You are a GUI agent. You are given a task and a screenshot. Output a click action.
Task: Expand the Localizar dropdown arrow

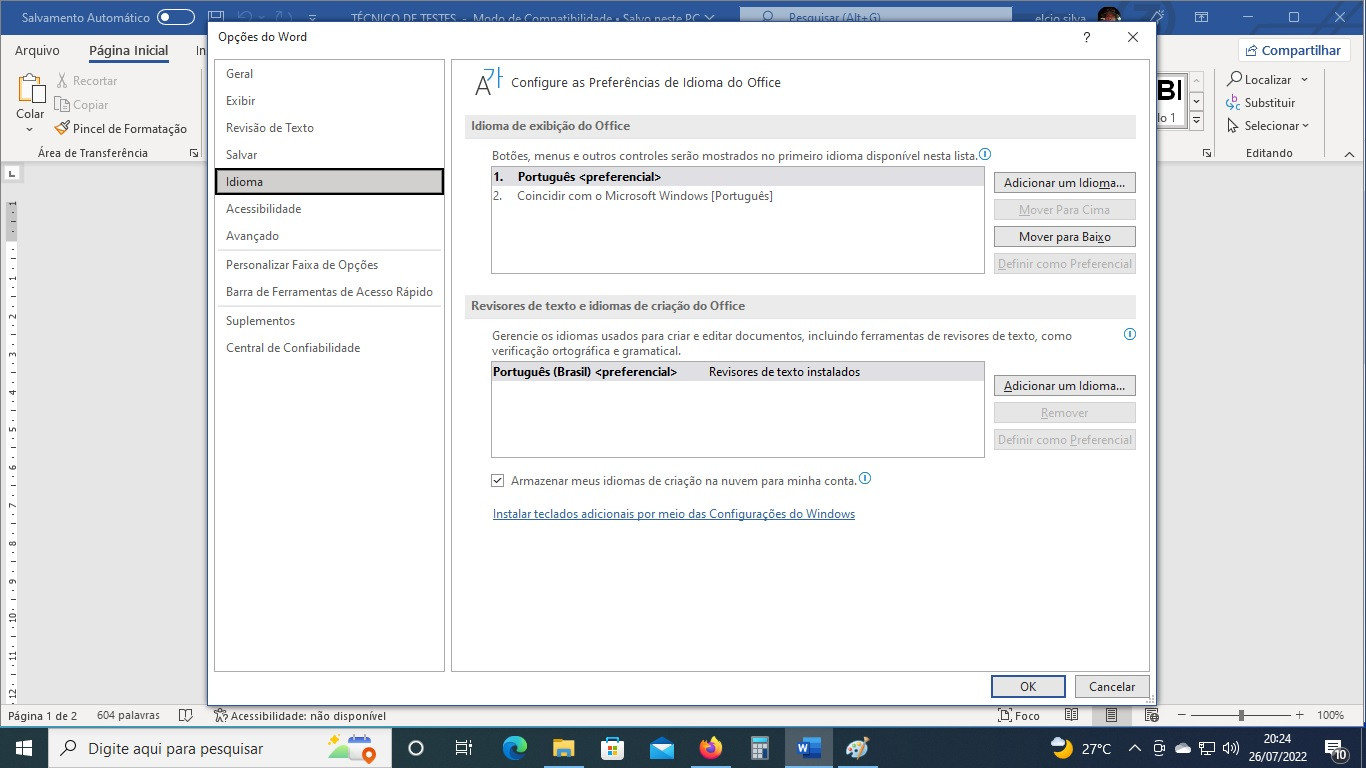[x=1304, y=80]
